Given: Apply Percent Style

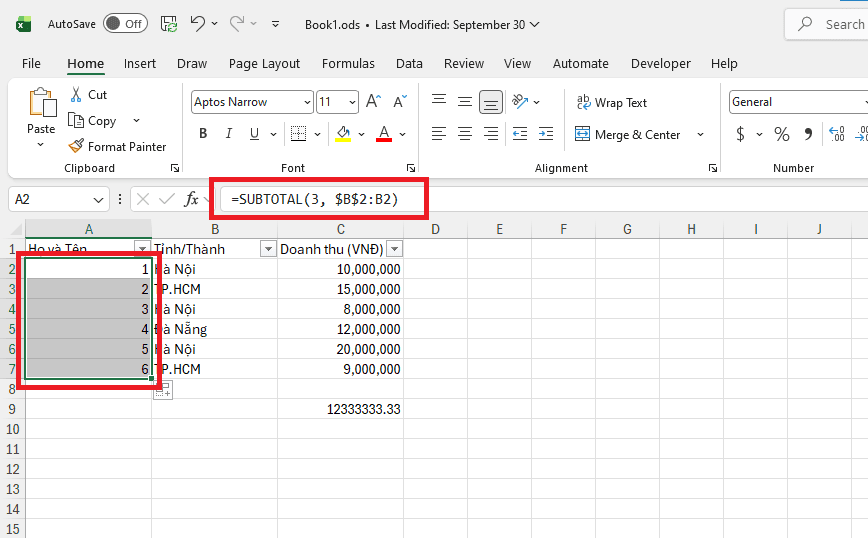Looking at the screenshot, I should tap(782, 134).
